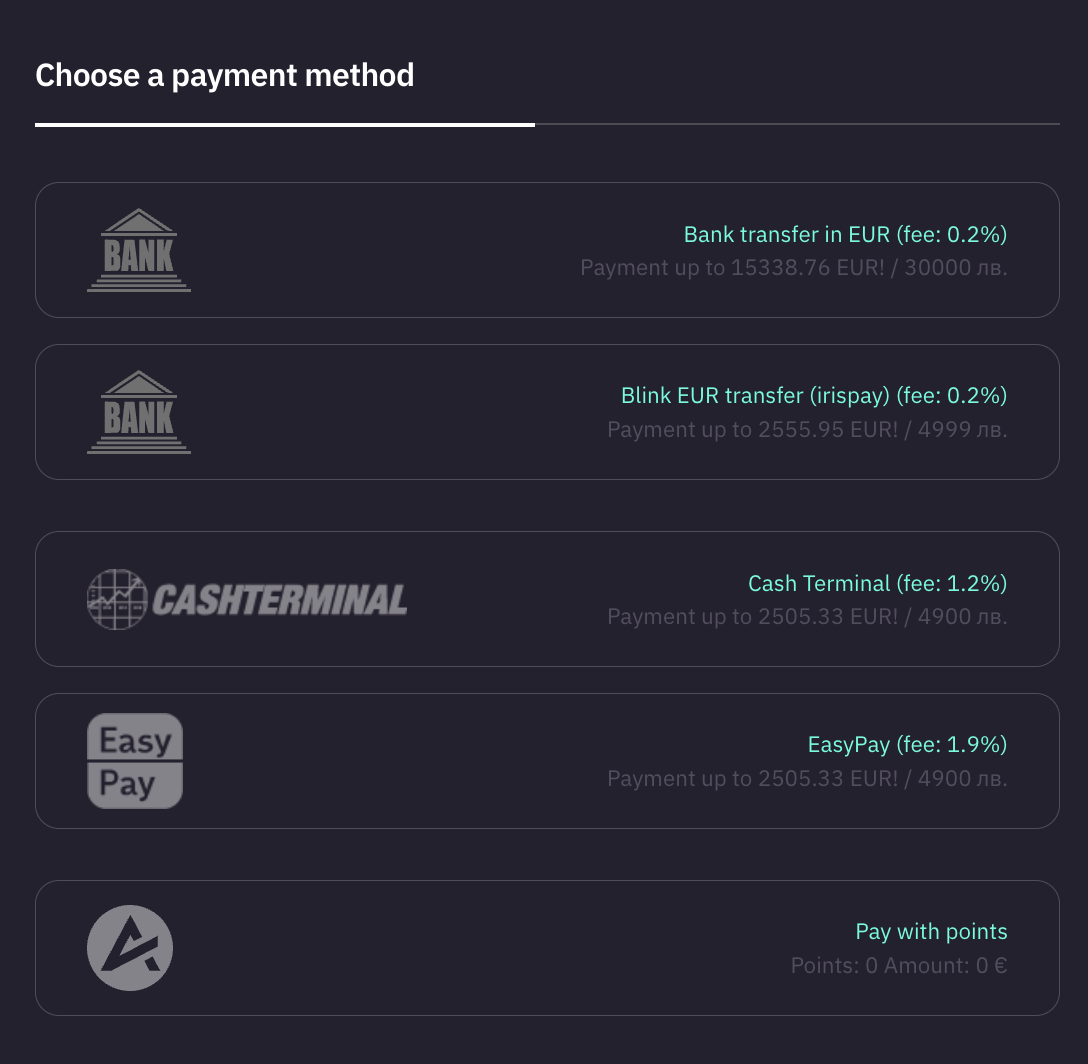Click the points logo icon

[x=130, y=948]
